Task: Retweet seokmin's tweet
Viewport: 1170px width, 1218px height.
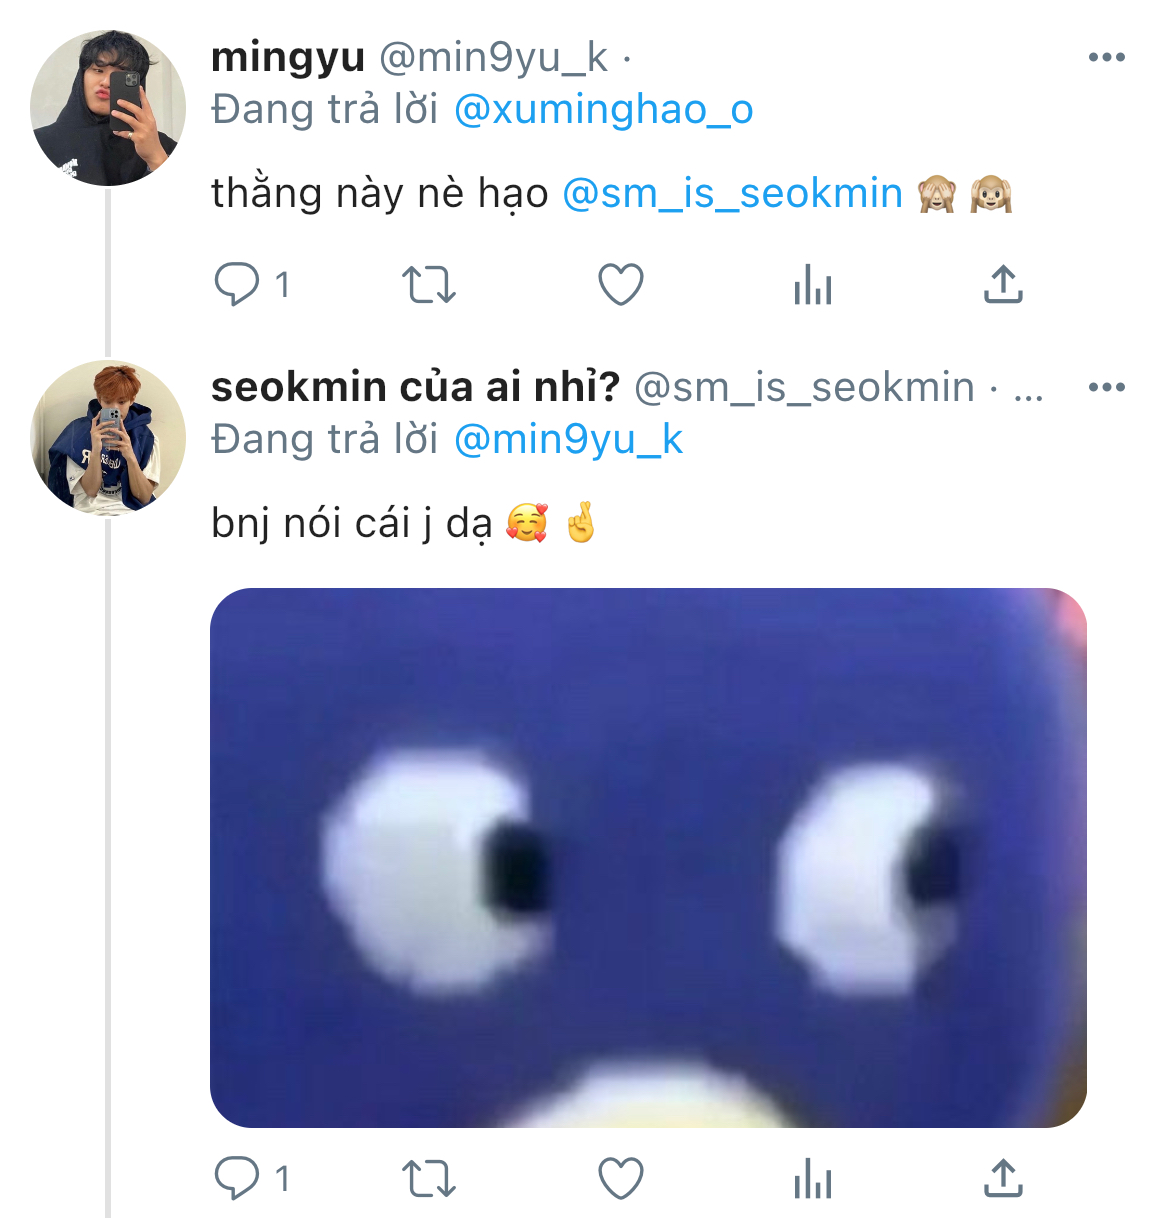Action: [429, 1178]
